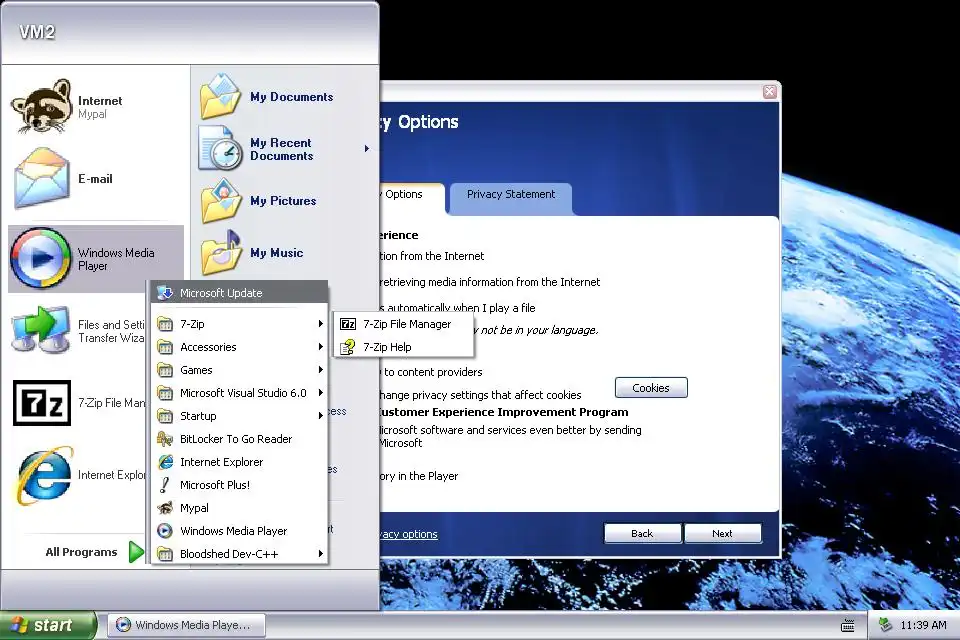Viewport: 960px width, 640px height.
Task: Click Mypal icon in All Programs list
Action: [x=165, y=508]
